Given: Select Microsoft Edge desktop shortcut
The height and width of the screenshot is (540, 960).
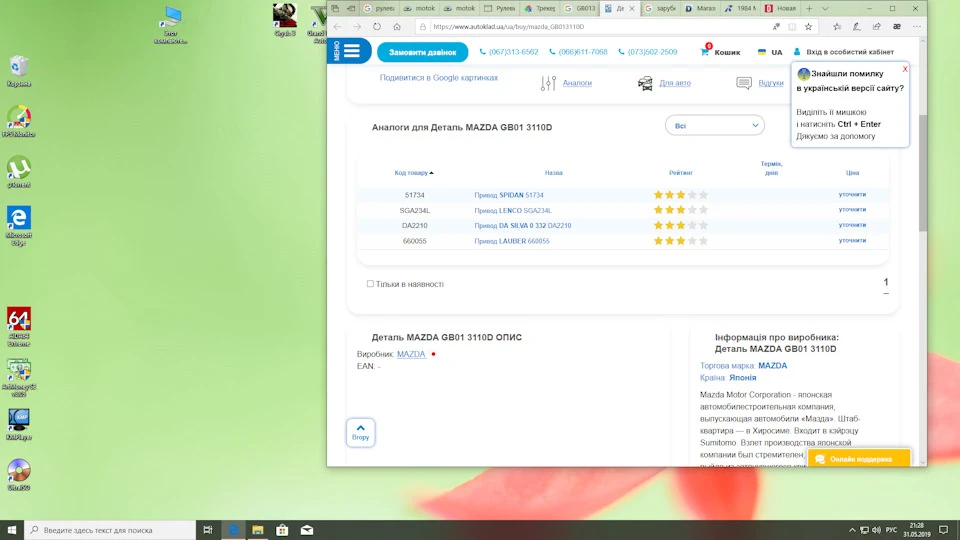Looking at the screenshot, I should [18, 226].
